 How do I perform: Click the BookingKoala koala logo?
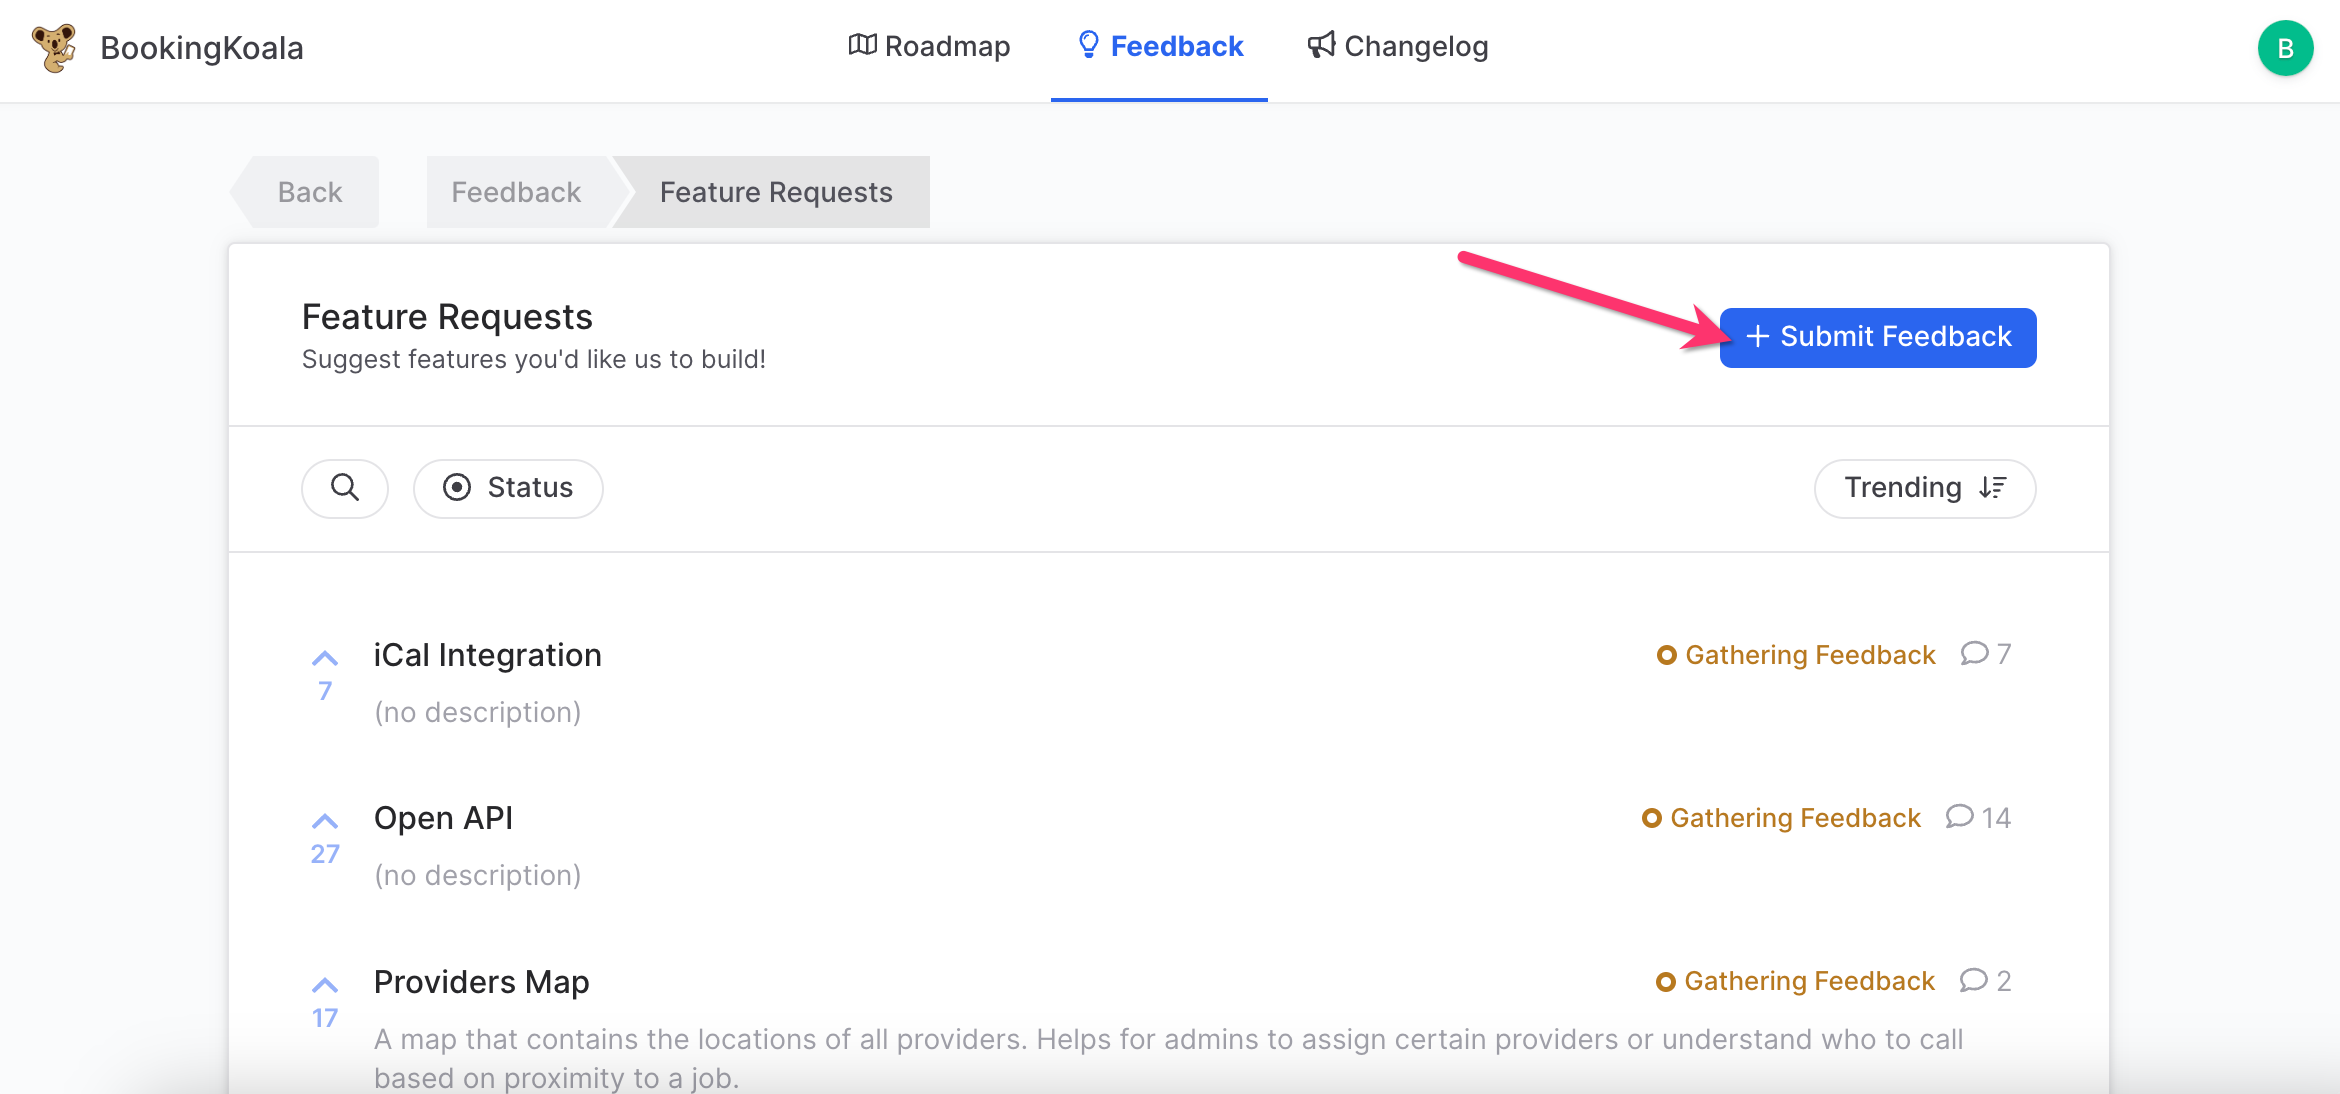click(x=54, y=48)
